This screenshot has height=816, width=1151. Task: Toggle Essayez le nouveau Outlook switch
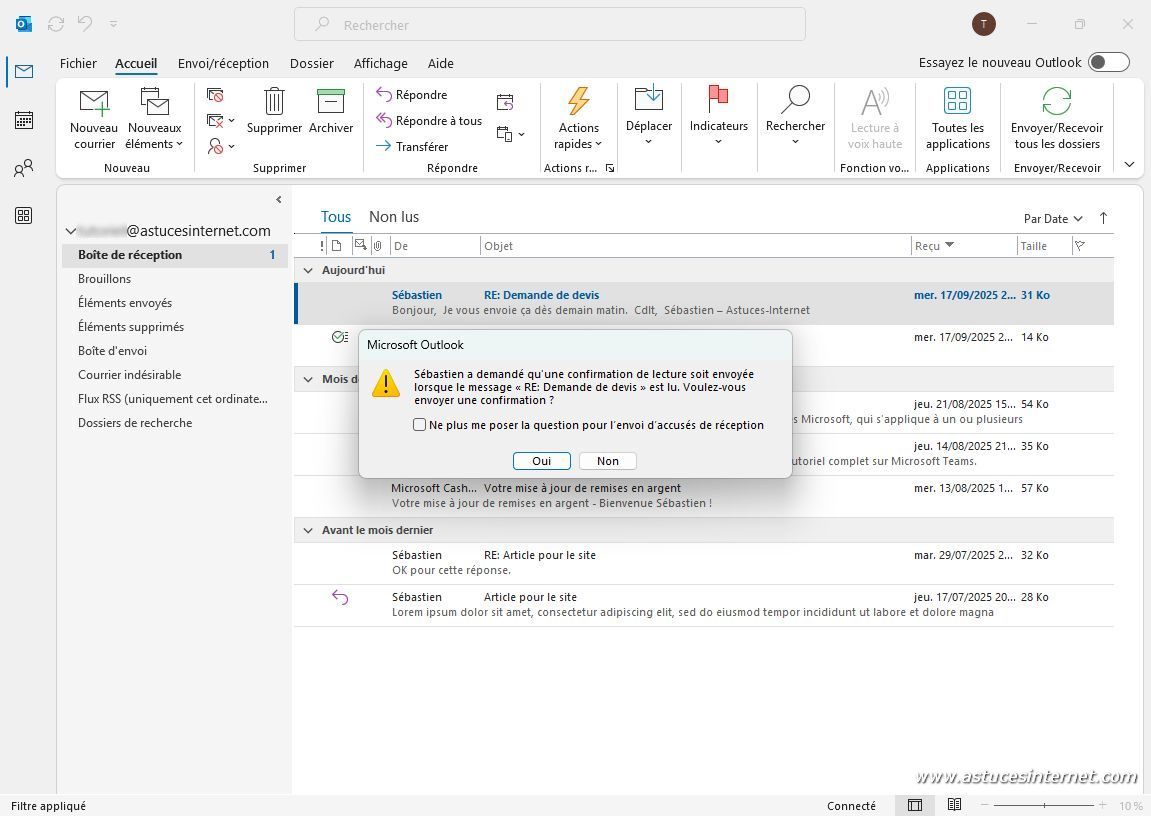(1108, 62)
